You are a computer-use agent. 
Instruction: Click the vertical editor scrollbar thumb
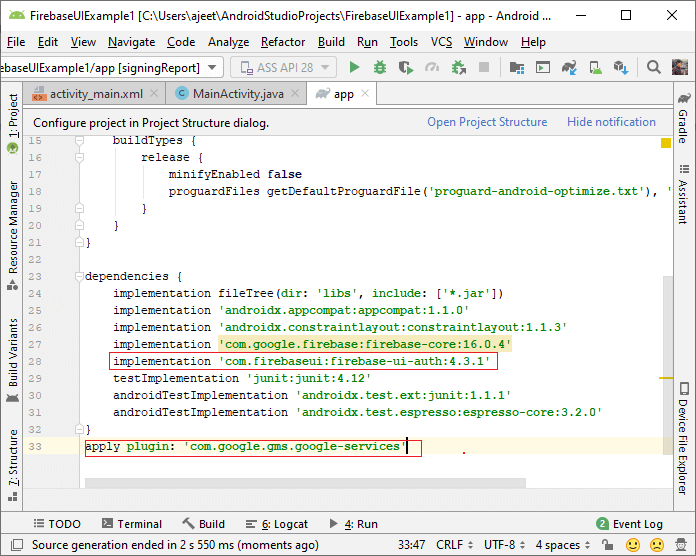(x=668, y=365)
